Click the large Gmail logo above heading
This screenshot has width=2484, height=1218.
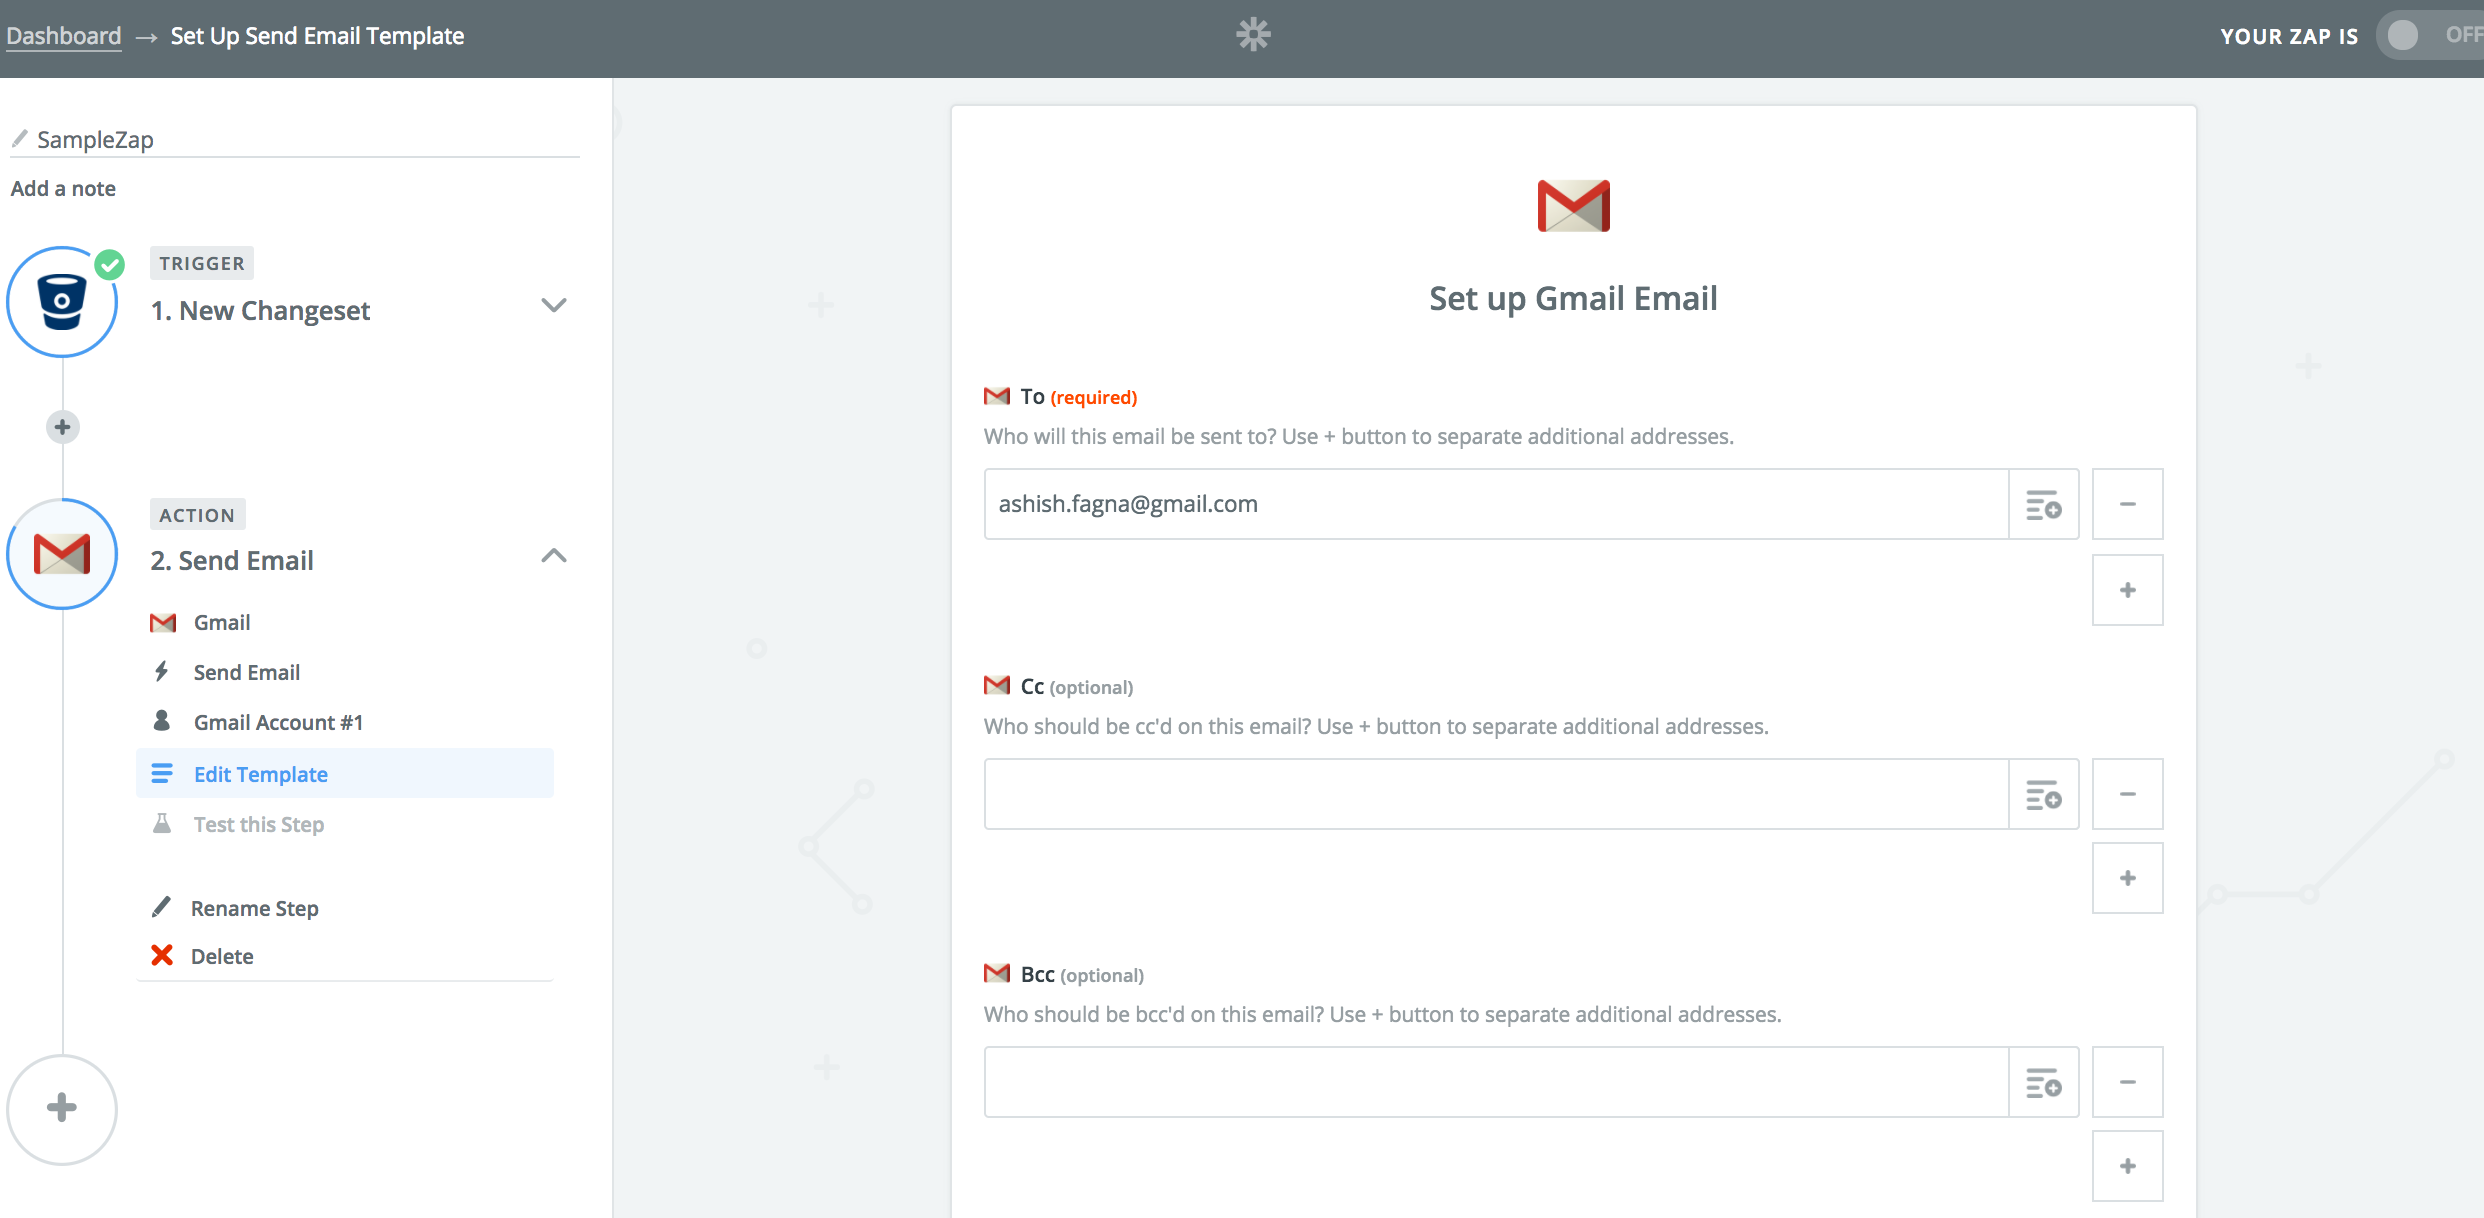click(1573, 205)
